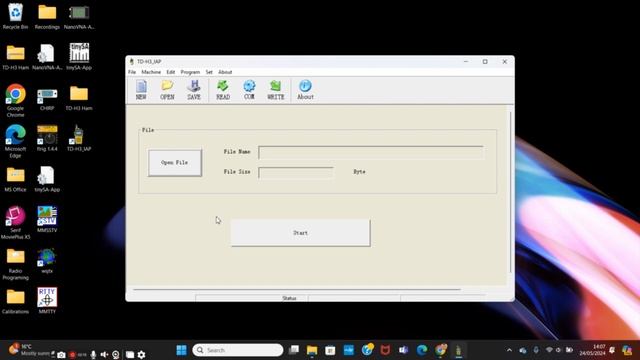Screen dimensions: 640x360
Task: Click the settings gear on taskbar left
Action: coord(141,355)
